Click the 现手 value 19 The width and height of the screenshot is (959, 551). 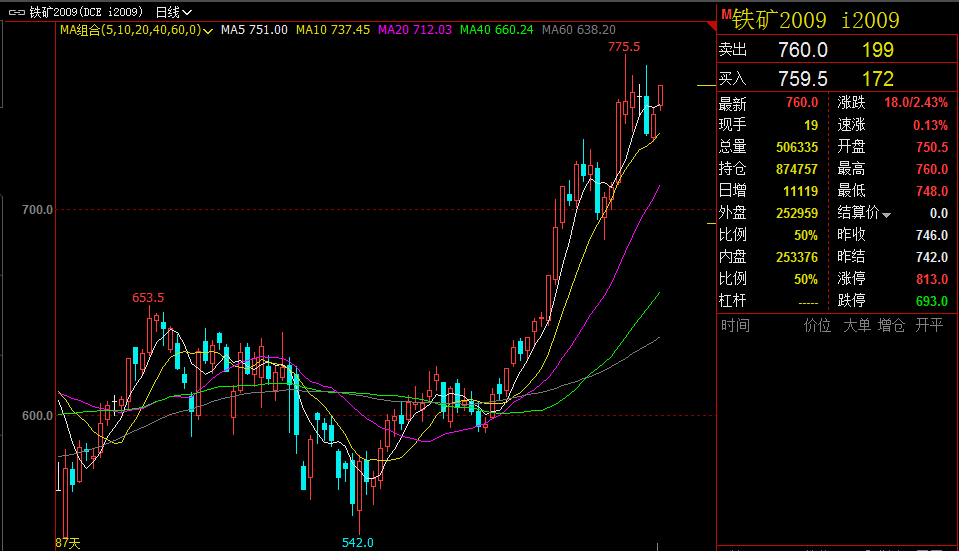(x=810, y=125)
